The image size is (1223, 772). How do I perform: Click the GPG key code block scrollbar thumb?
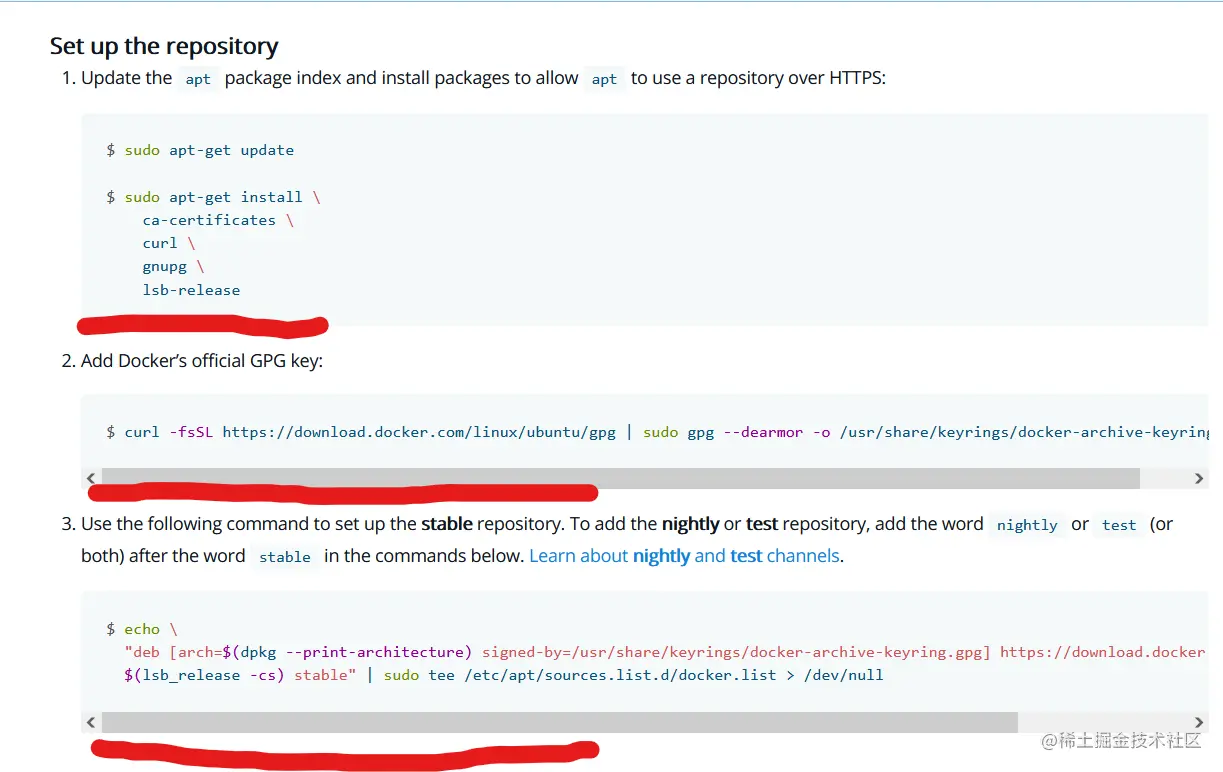click(x=620, y=478)
